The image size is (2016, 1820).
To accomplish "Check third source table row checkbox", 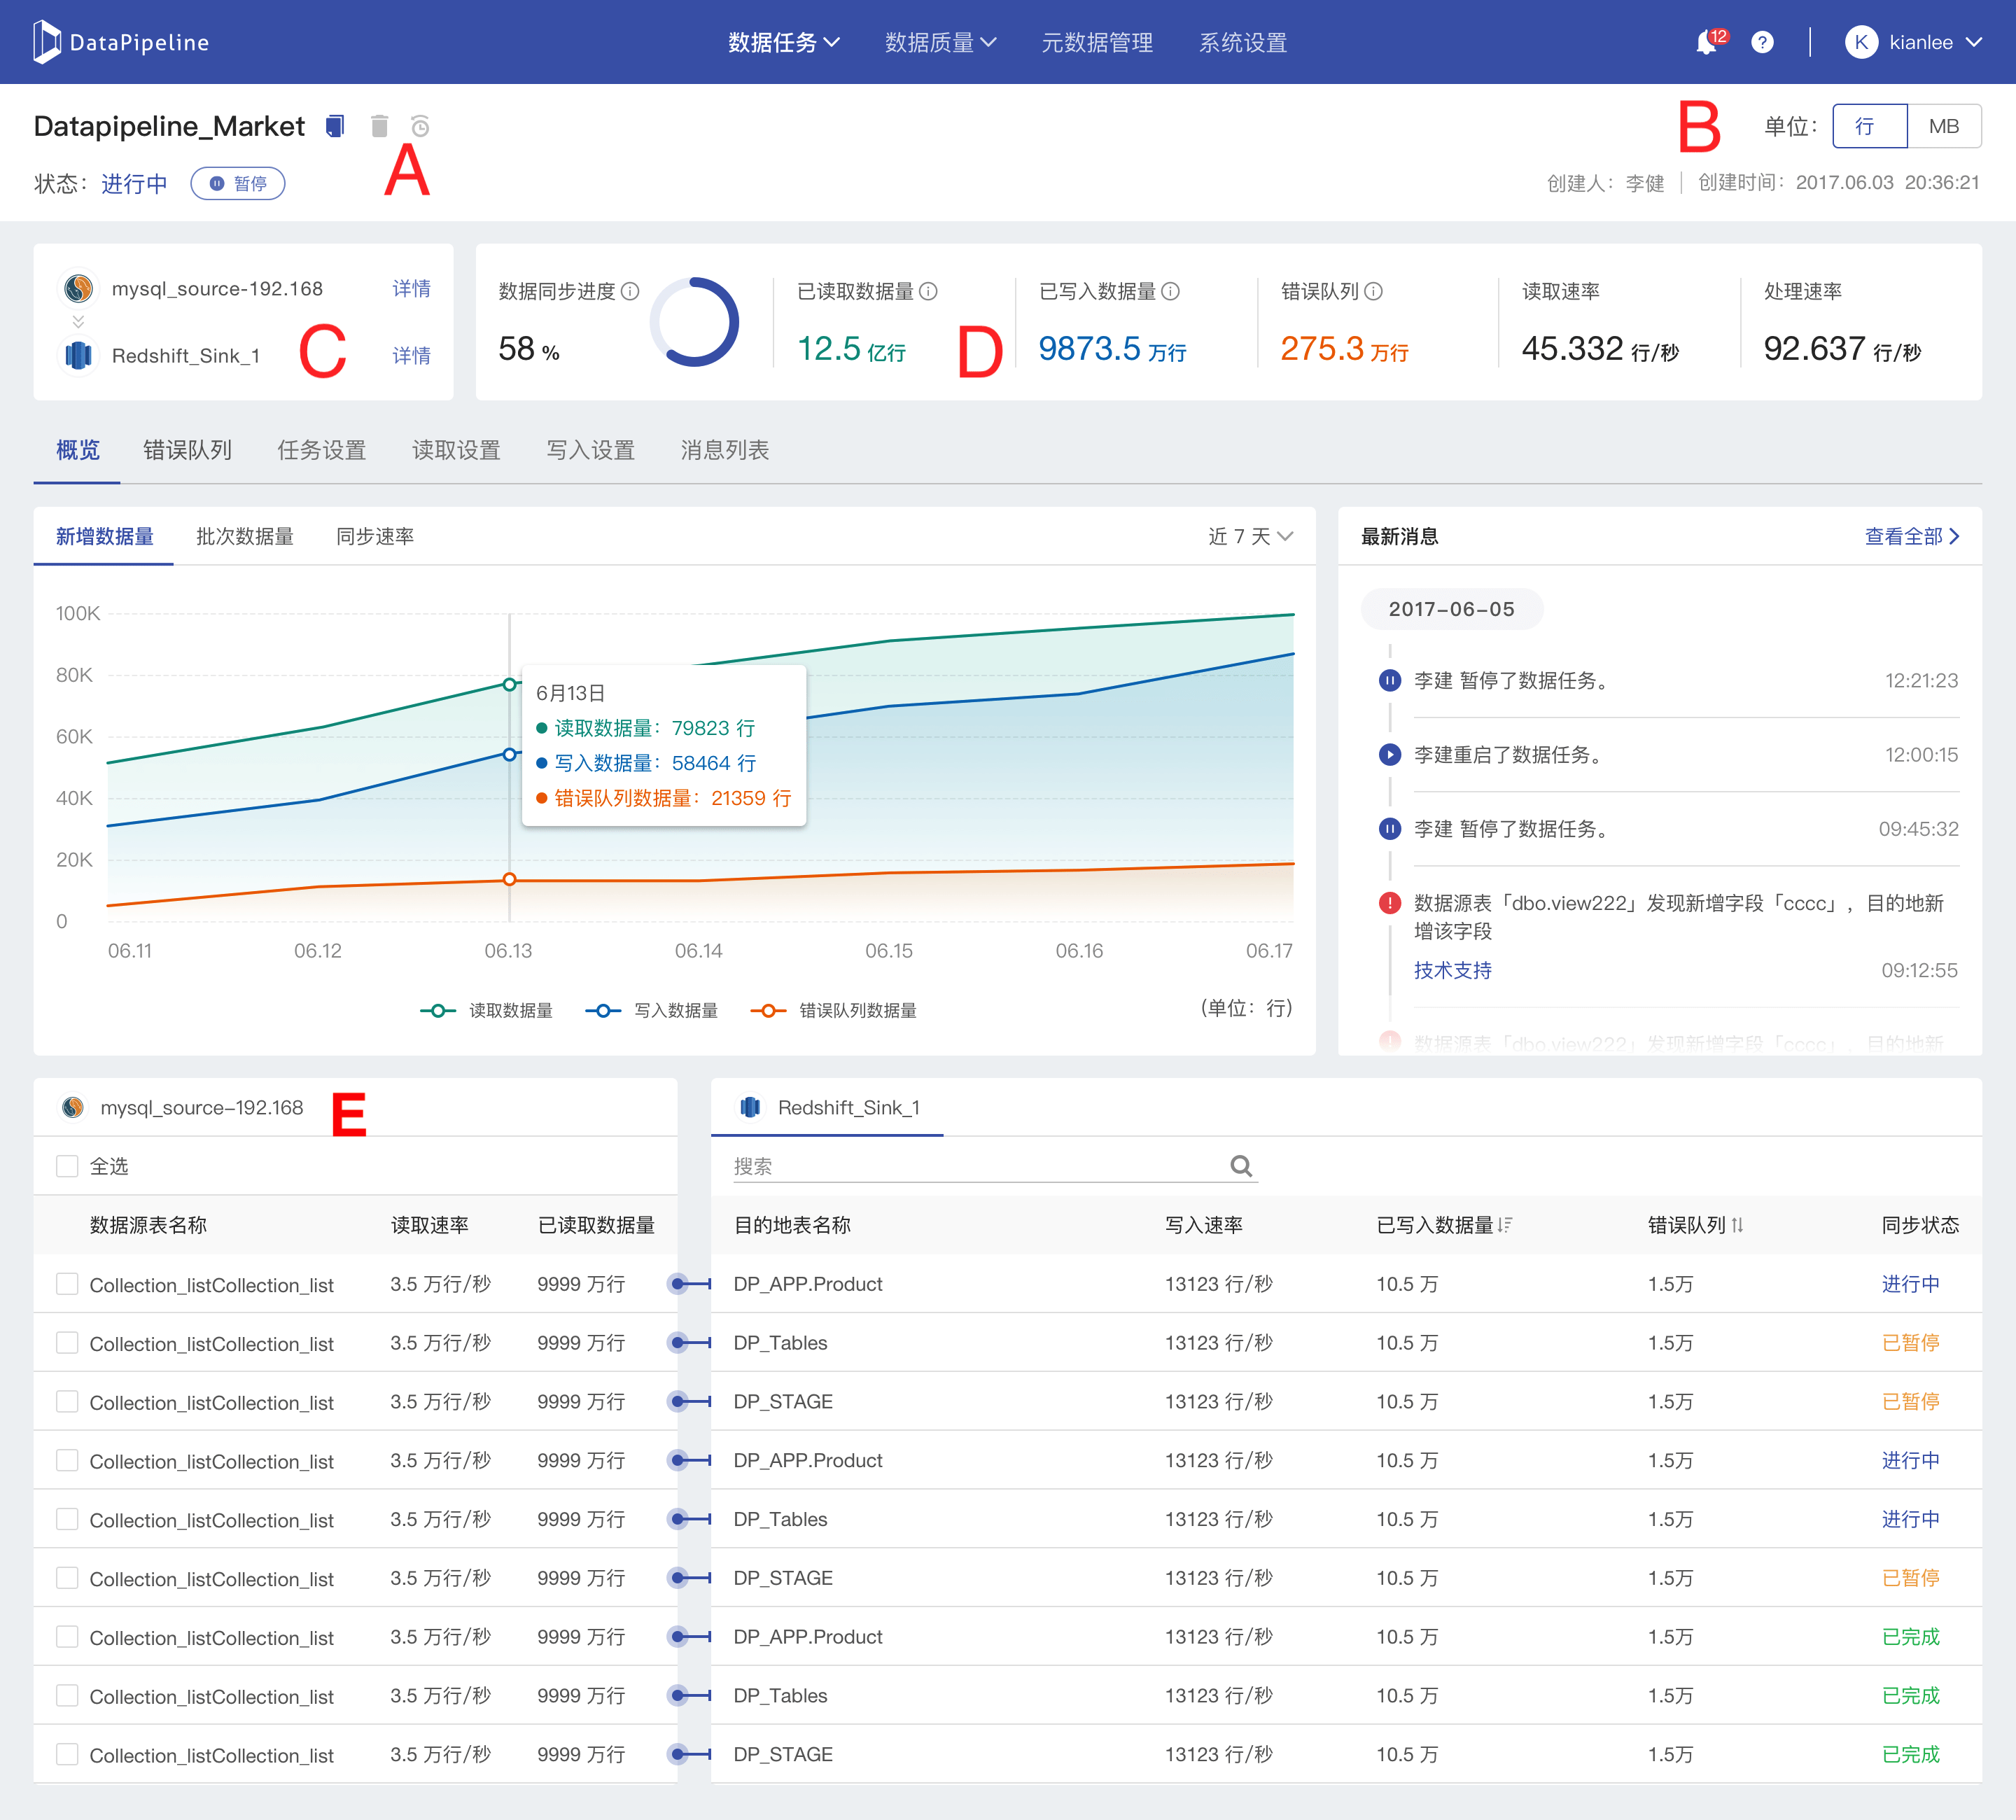I will 67,1401.
